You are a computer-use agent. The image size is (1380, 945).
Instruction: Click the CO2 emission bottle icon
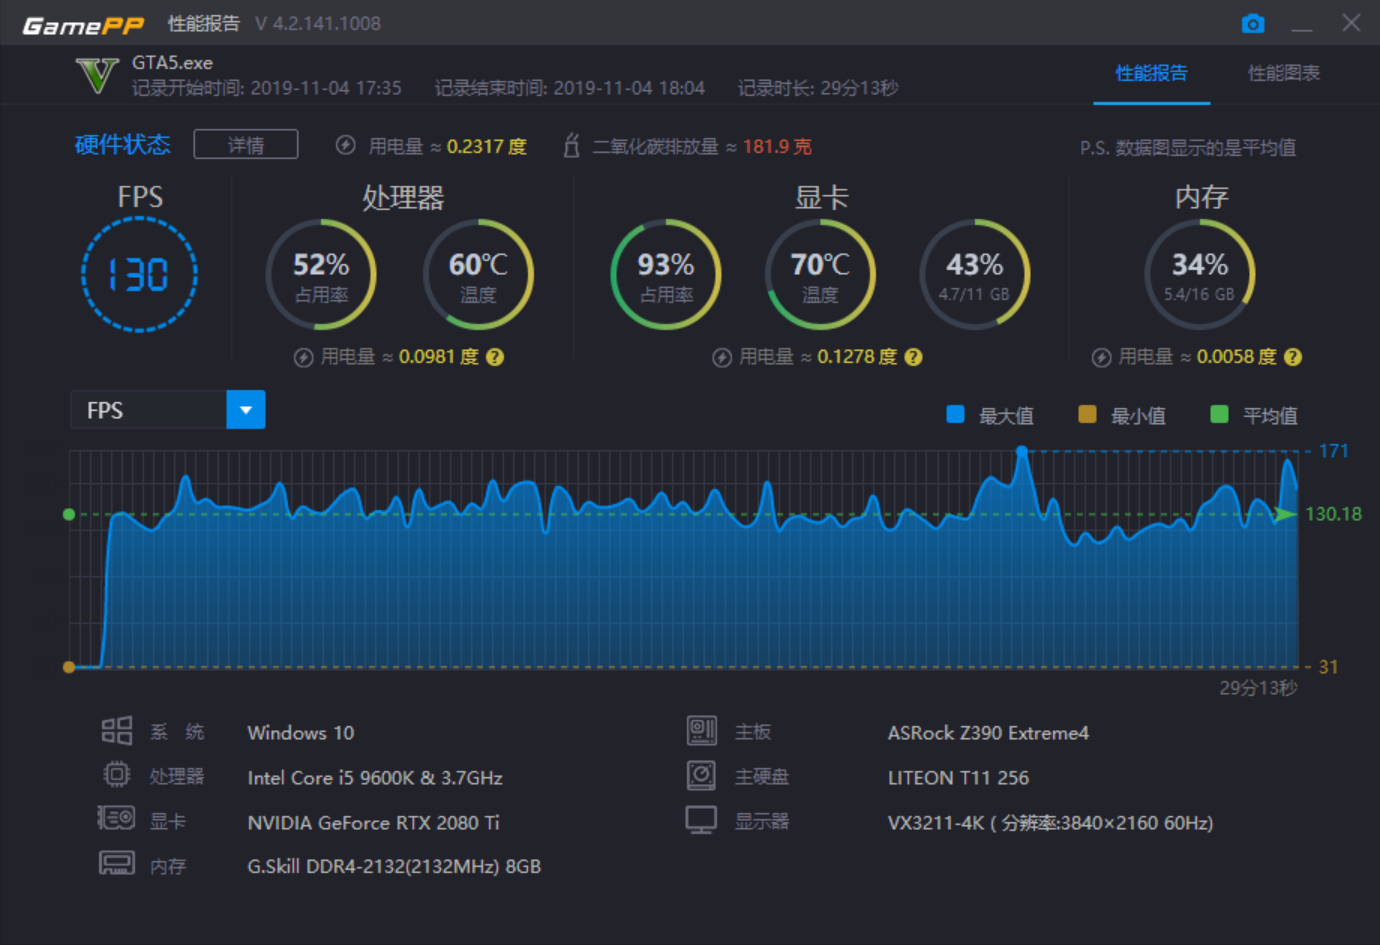click(571, 145)
